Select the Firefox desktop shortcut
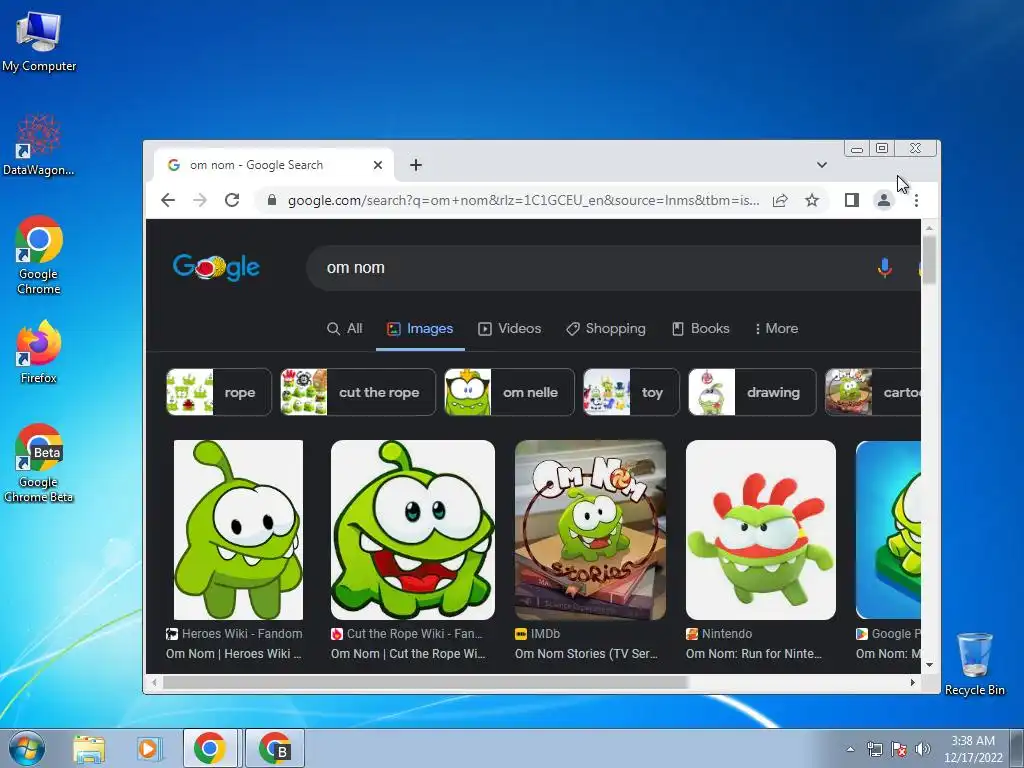The width and height of the screenshot is (1024, 768). pos(39,351)
